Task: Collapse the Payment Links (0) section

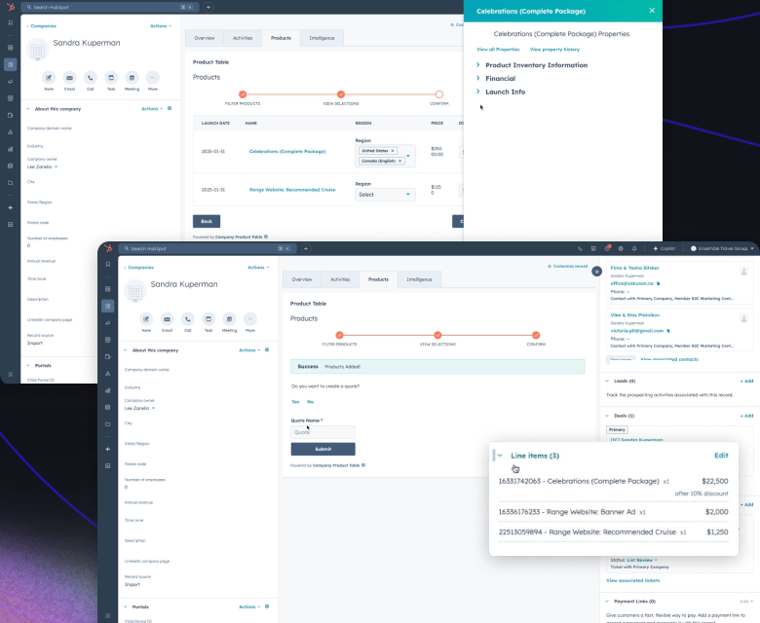Action: click(x=607, y=601)
